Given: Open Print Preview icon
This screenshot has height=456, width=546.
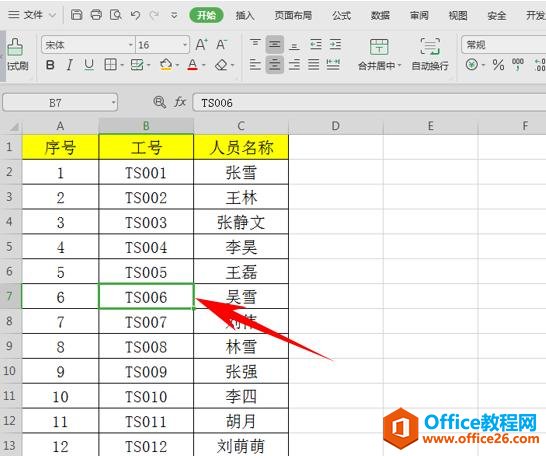Looking at the screenshot, I should (x=115, y=15).
